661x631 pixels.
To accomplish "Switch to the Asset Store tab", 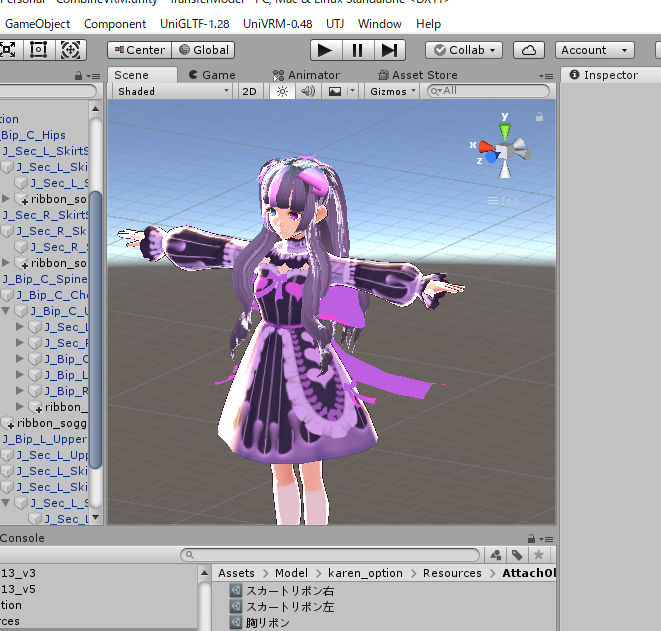I will (418, 75).
